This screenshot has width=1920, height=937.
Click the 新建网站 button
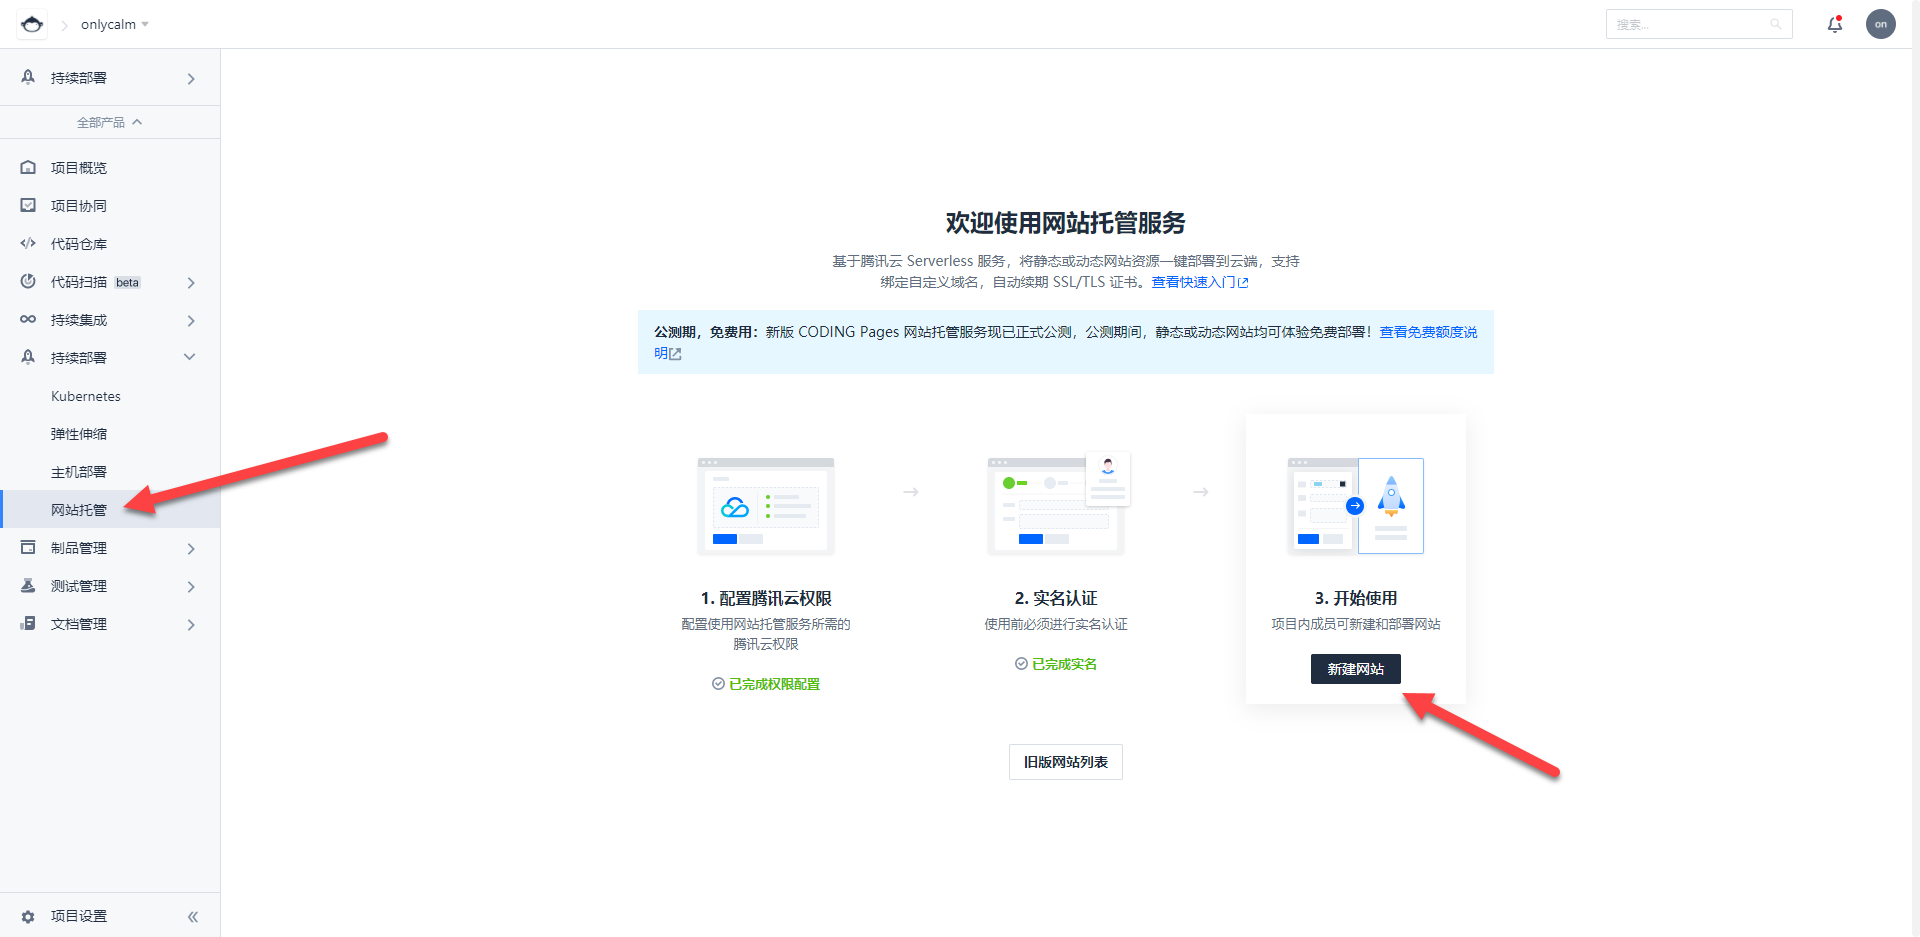1355,669
